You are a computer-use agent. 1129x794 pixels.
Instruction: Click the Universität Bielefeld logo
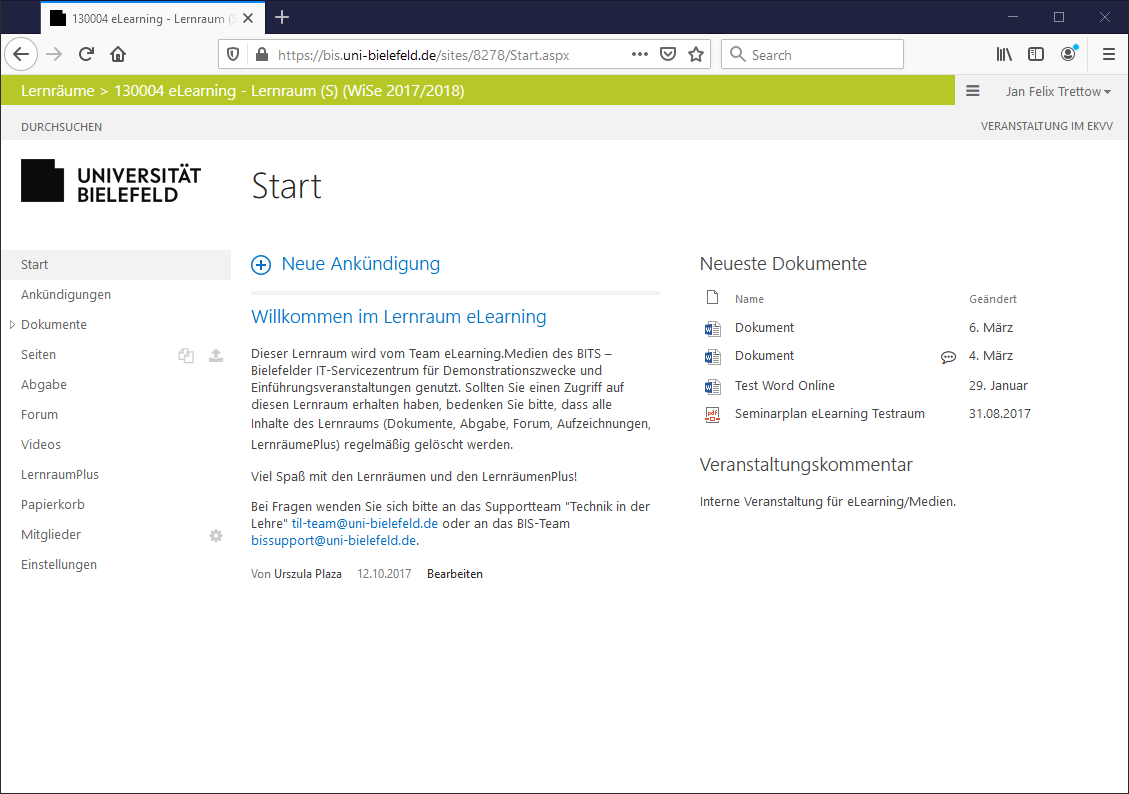pyautogui.click(x=111, y=181)
